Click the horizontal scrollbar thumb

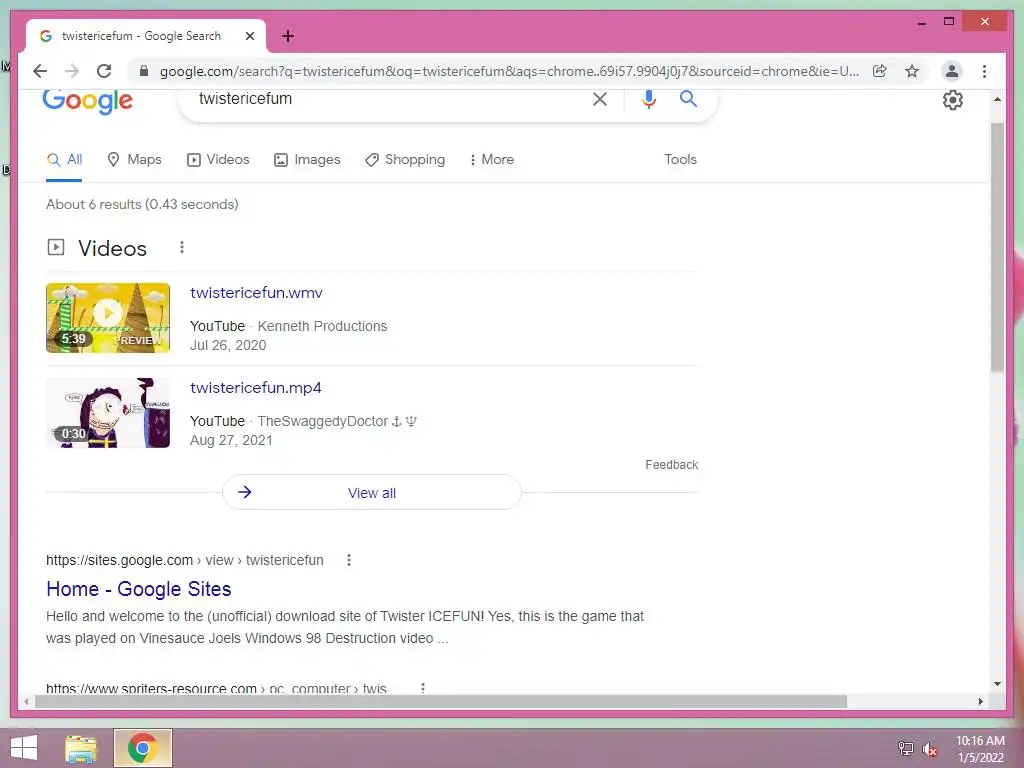click(x=441, y=701)
